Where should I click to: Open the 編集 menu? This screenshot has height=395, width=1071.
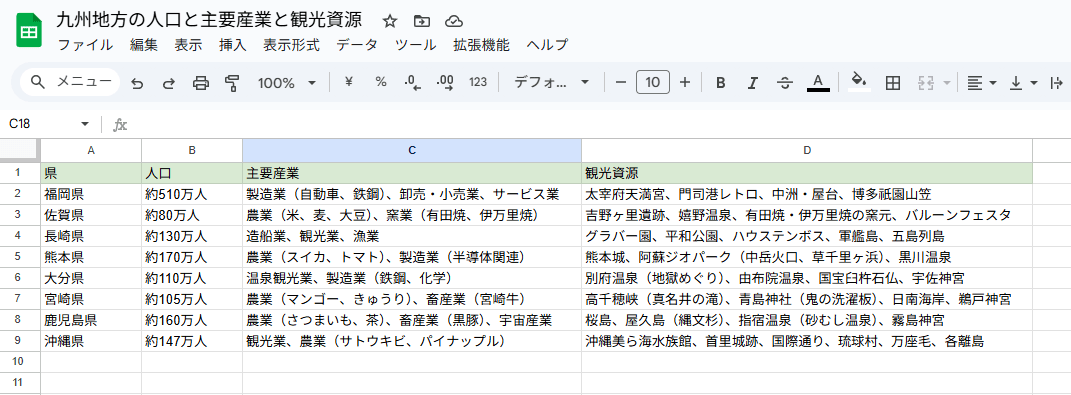point(144,45)
